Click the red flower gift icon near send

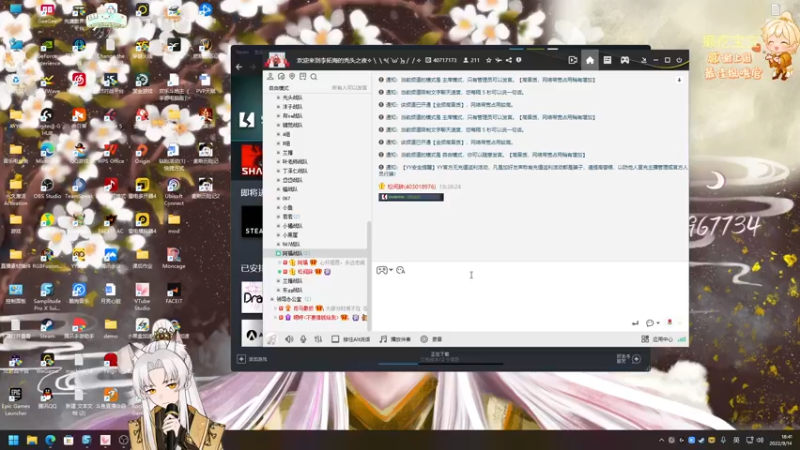pos(669,322)
